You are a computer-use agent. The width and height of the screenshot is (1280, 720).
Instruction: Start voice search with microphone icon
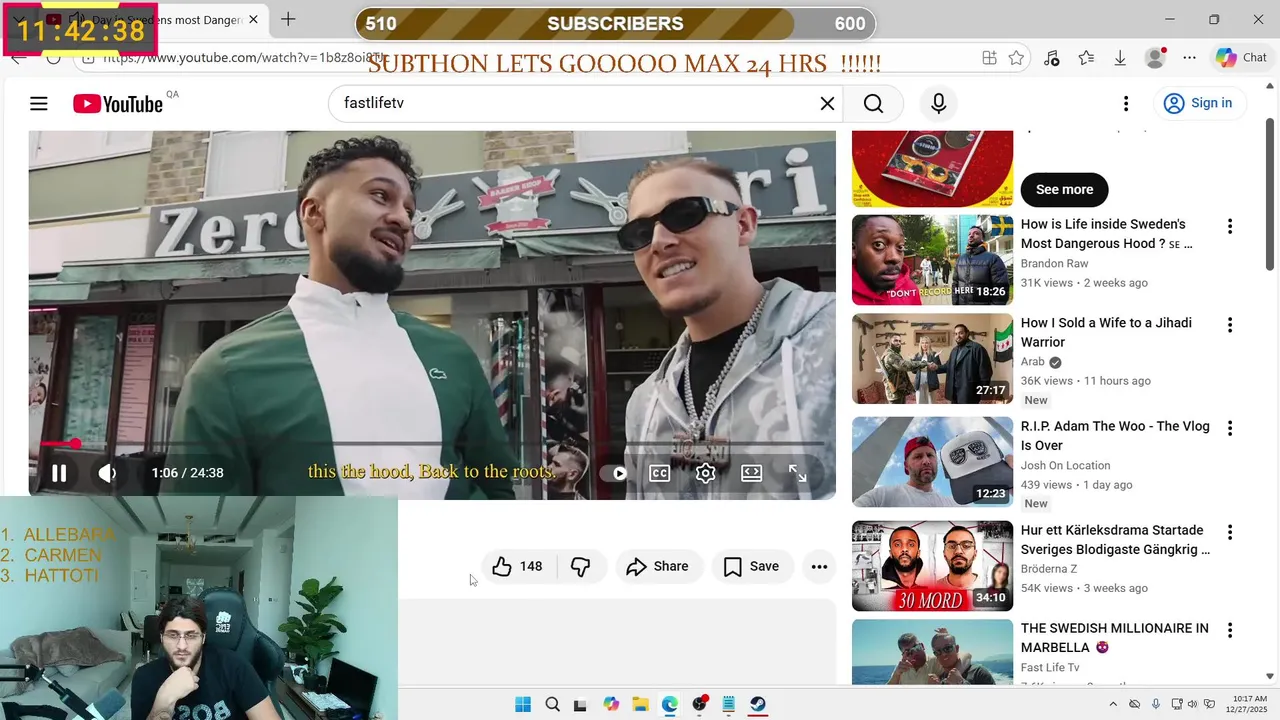point(938,103)
